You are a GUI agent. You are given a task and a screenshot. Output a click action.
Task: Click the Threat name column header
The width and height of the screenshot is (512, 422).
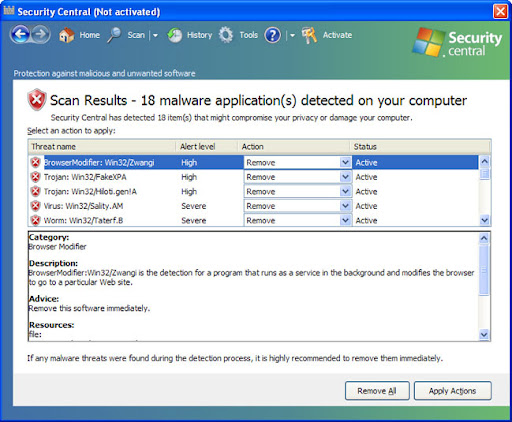[102, 147]
